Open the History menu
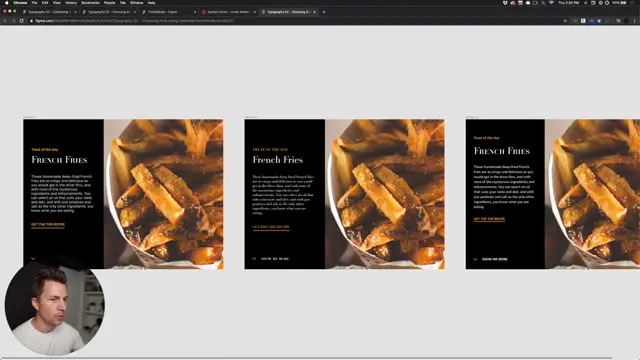Image resolution: width=640 pixels, height=360 pixels. click(x=71, y=2)
